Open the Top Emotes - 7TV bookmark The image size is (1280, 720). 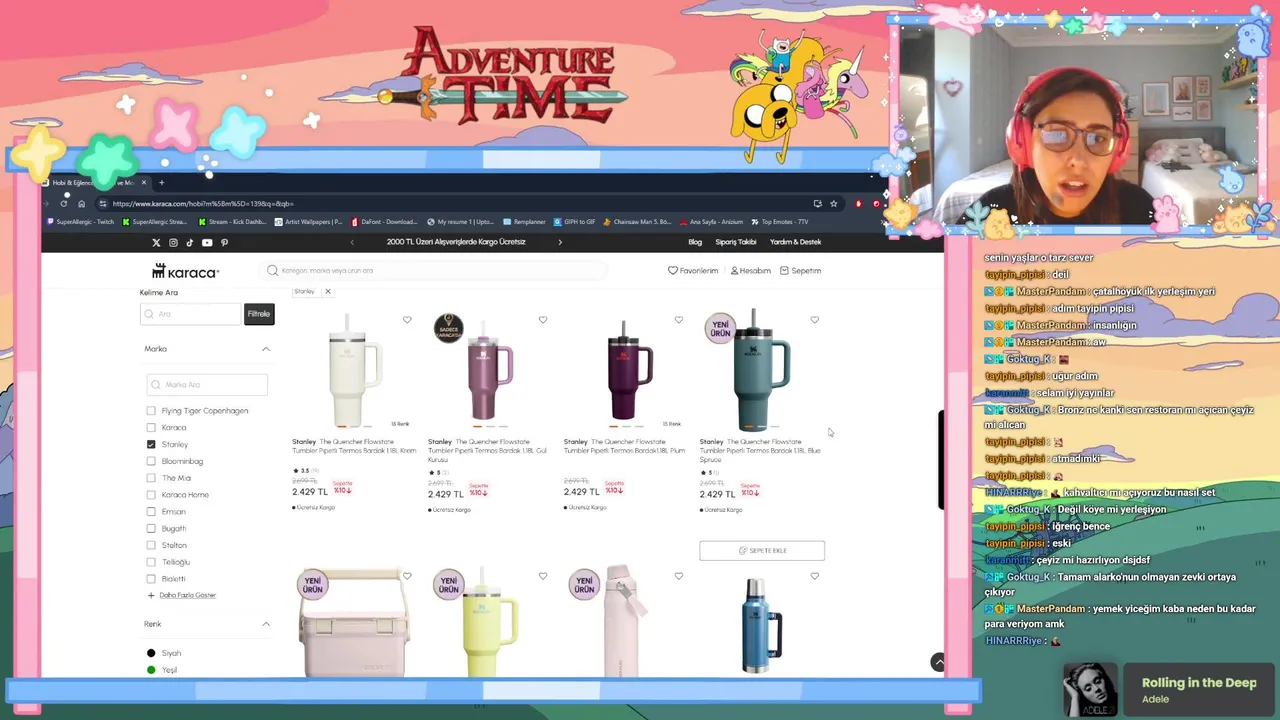[780, 222]
